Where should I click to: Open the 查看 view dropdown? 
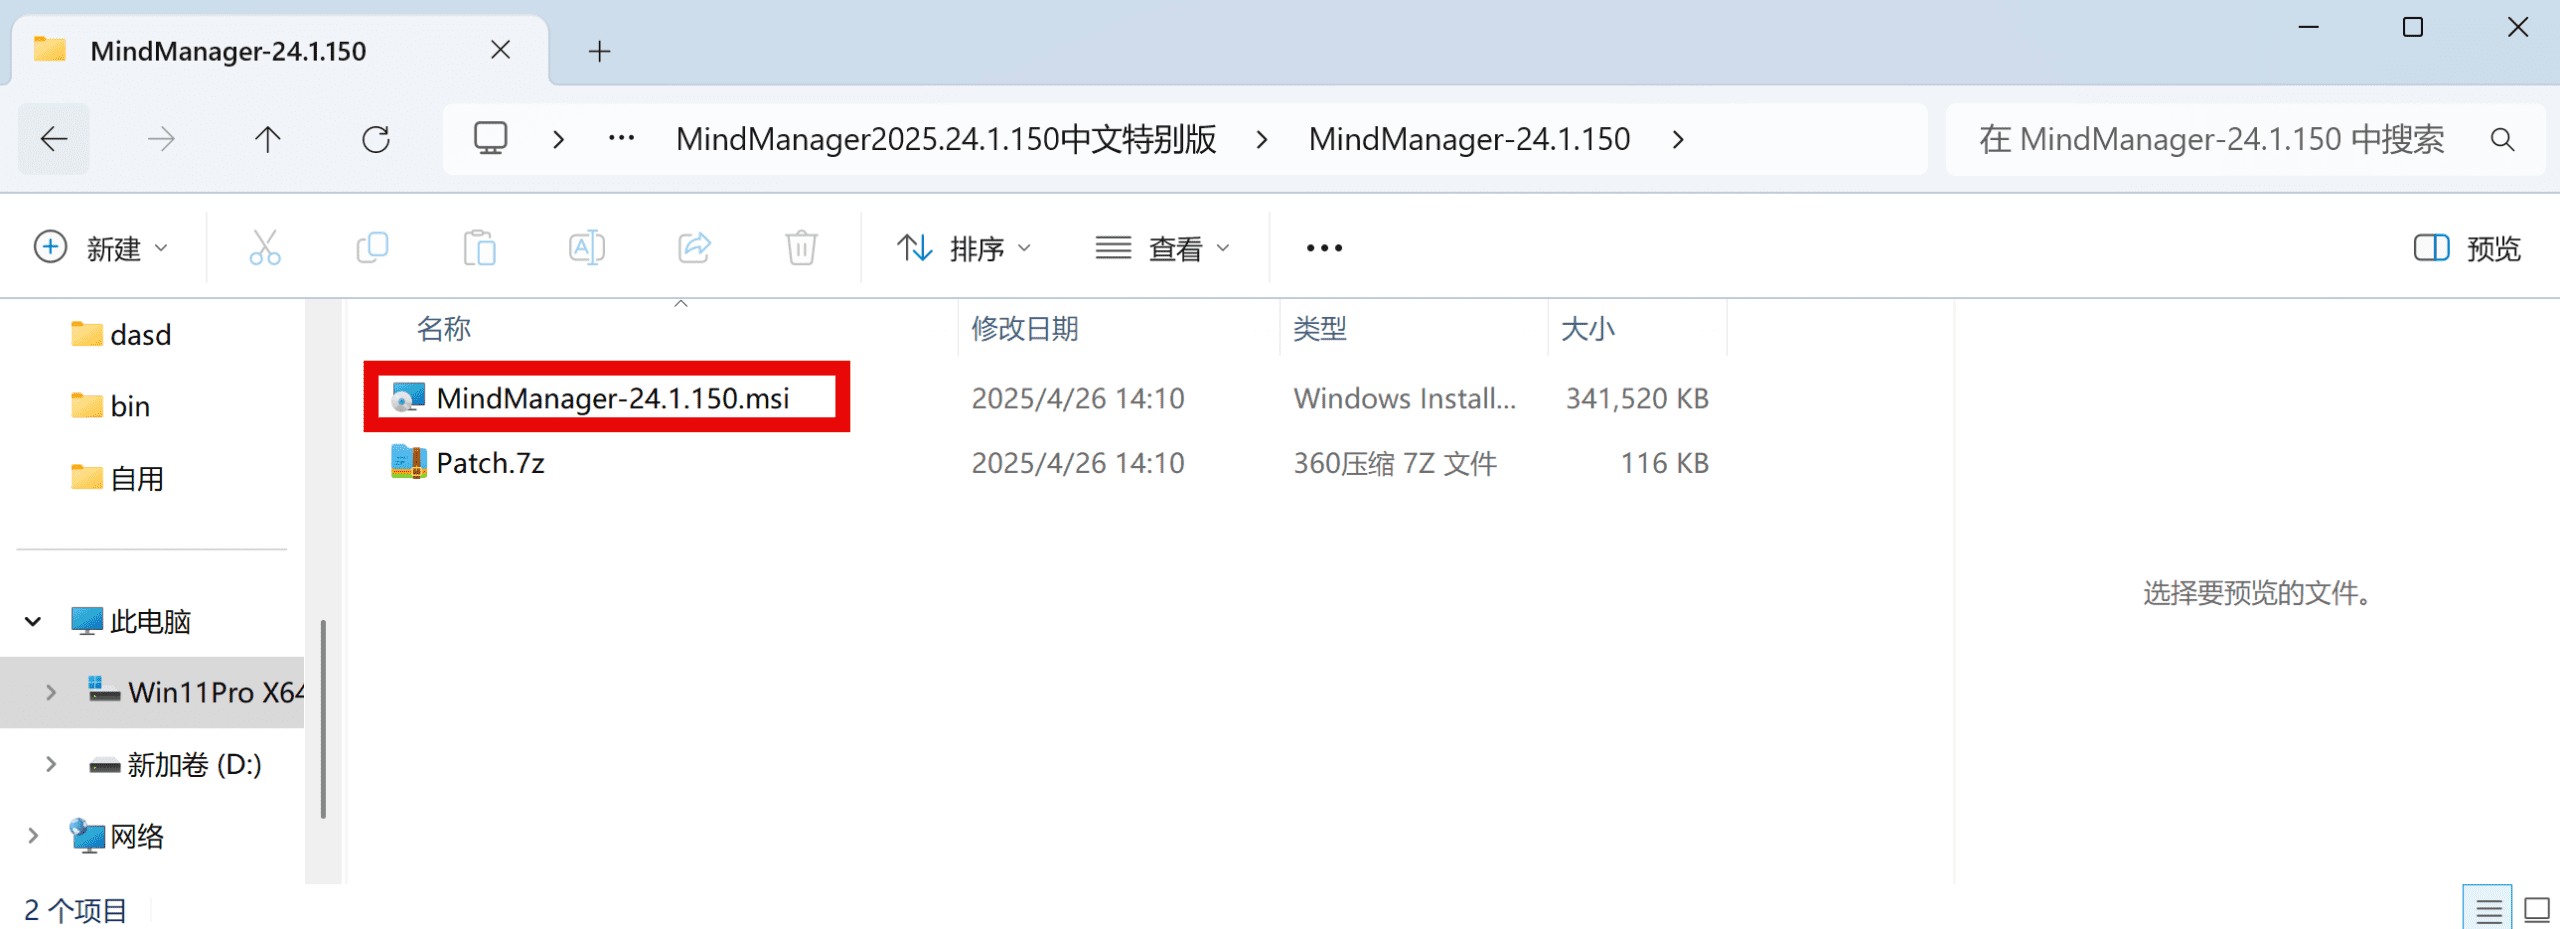click(x=1162, y=248)
